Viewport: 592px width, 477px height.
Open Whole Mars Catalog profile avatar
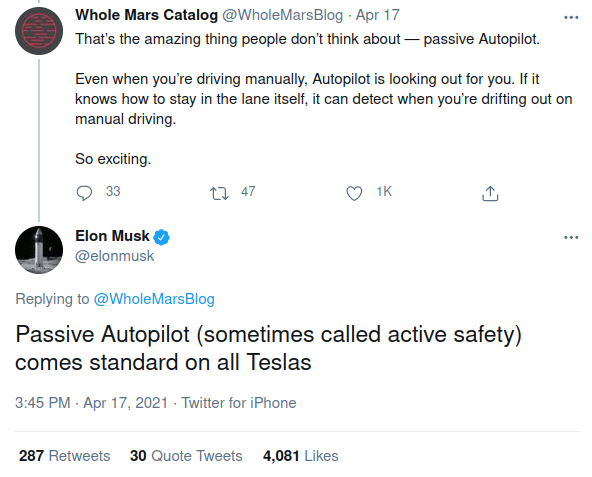tap(39, 31)
